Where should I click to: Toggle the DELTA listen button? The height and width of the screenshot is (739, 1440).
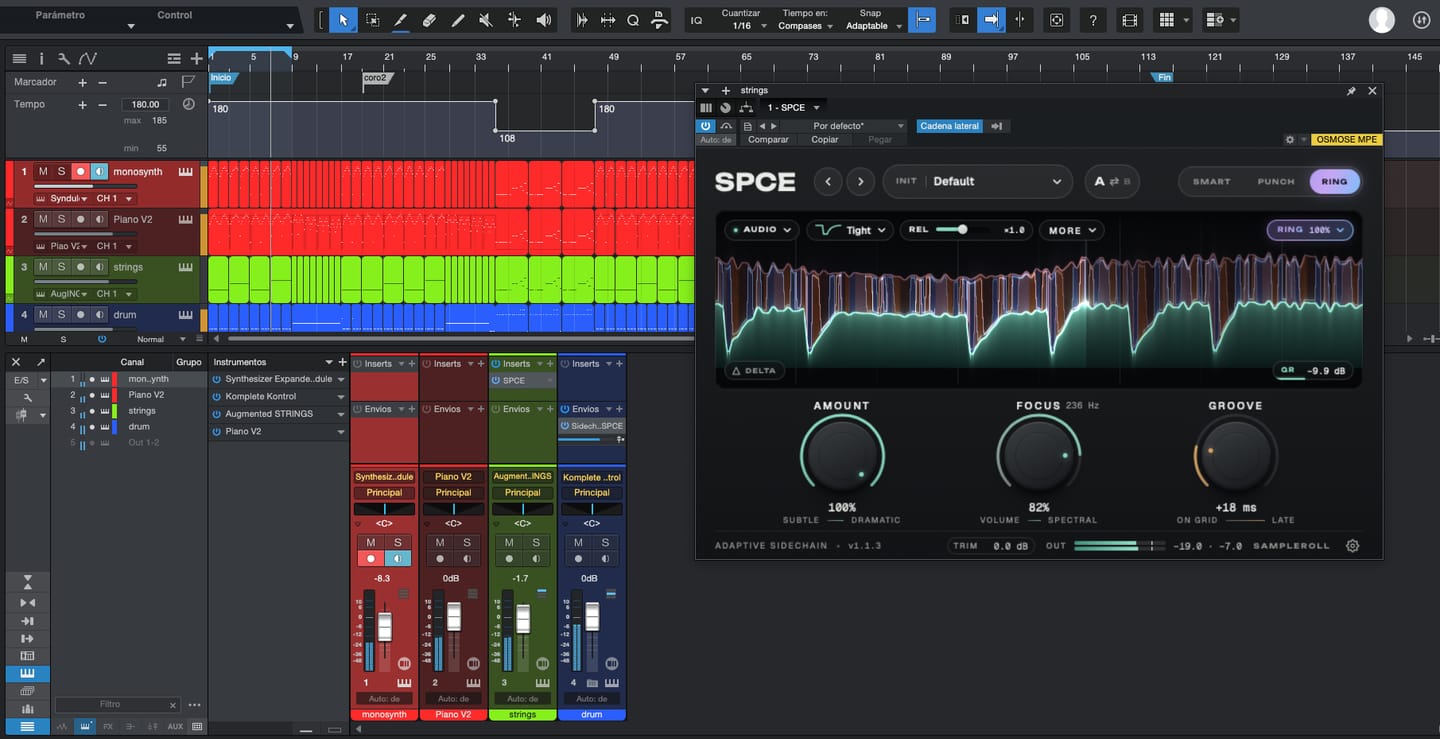[x=754, y=370]
